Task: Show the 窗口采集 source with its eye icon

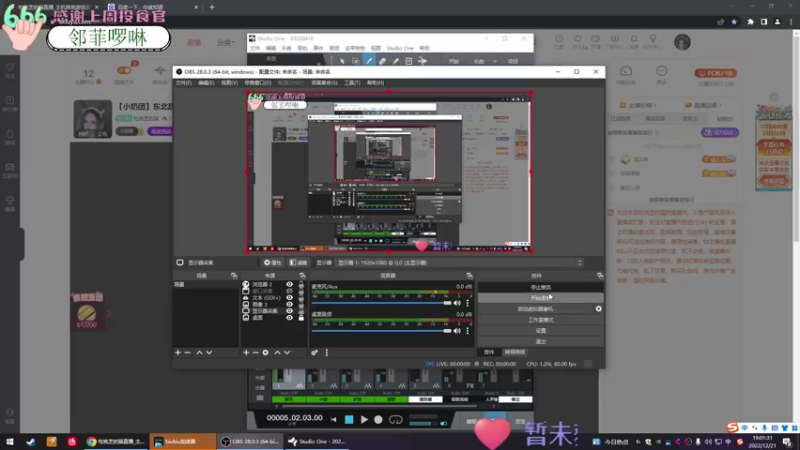Action: (289, 291)
